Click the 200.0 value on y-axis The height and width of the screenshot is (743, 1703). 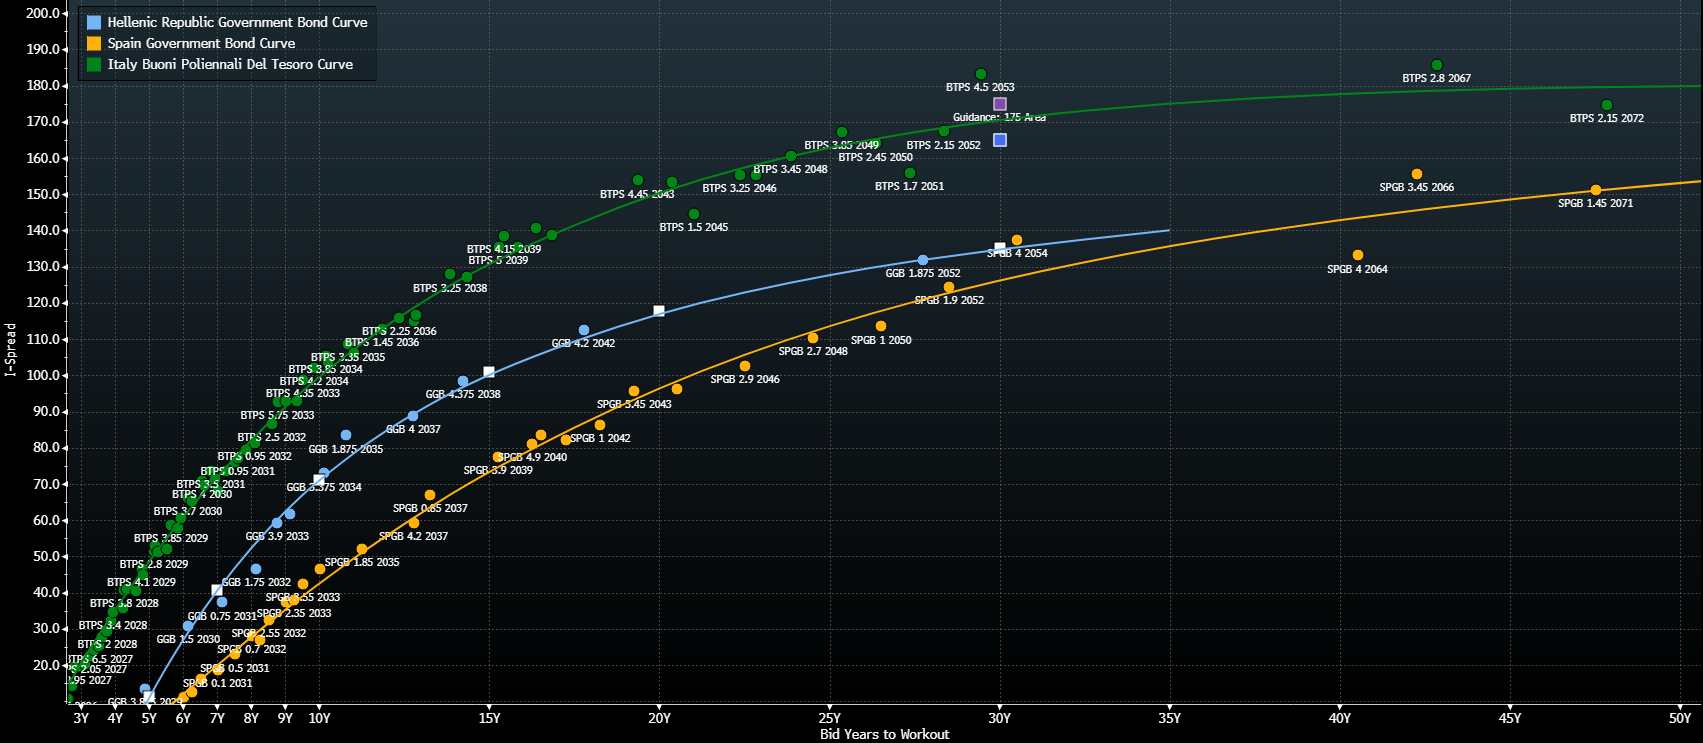(x=44, y=13)
